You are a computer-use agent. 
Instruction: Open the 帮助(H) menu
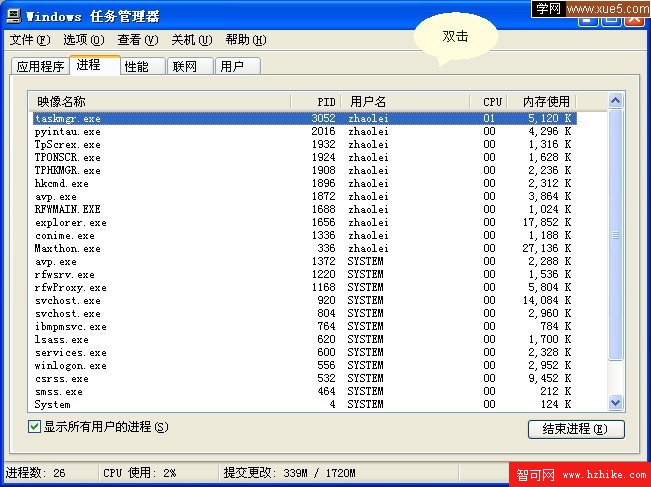(246, 40)
